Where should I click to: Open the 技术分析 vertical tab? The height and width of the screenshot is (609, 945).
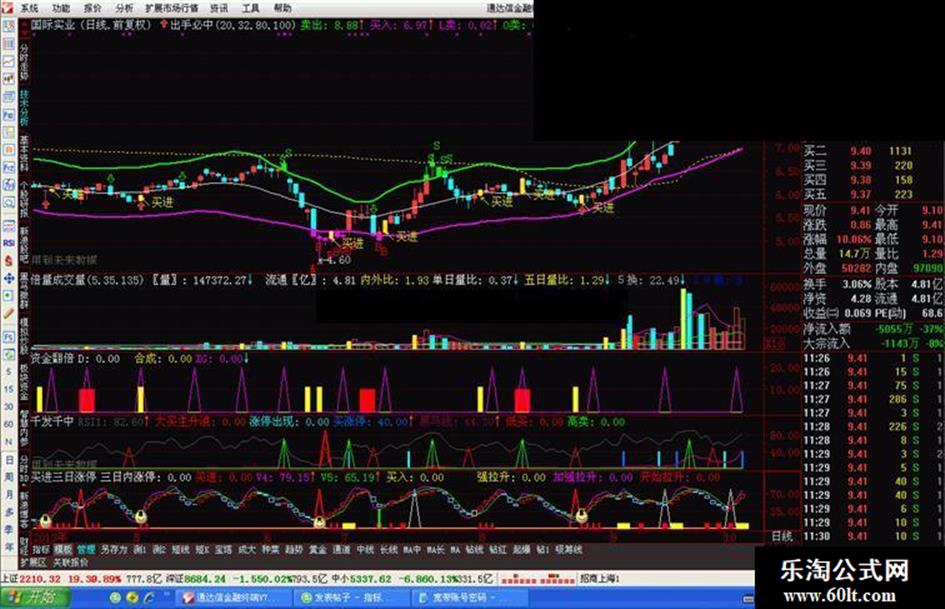24,109
